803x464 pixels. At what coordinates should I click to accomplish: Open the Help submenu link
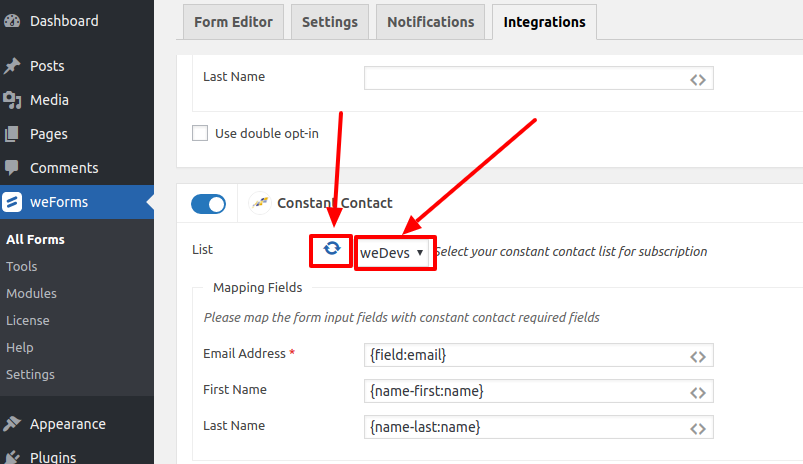19,347
